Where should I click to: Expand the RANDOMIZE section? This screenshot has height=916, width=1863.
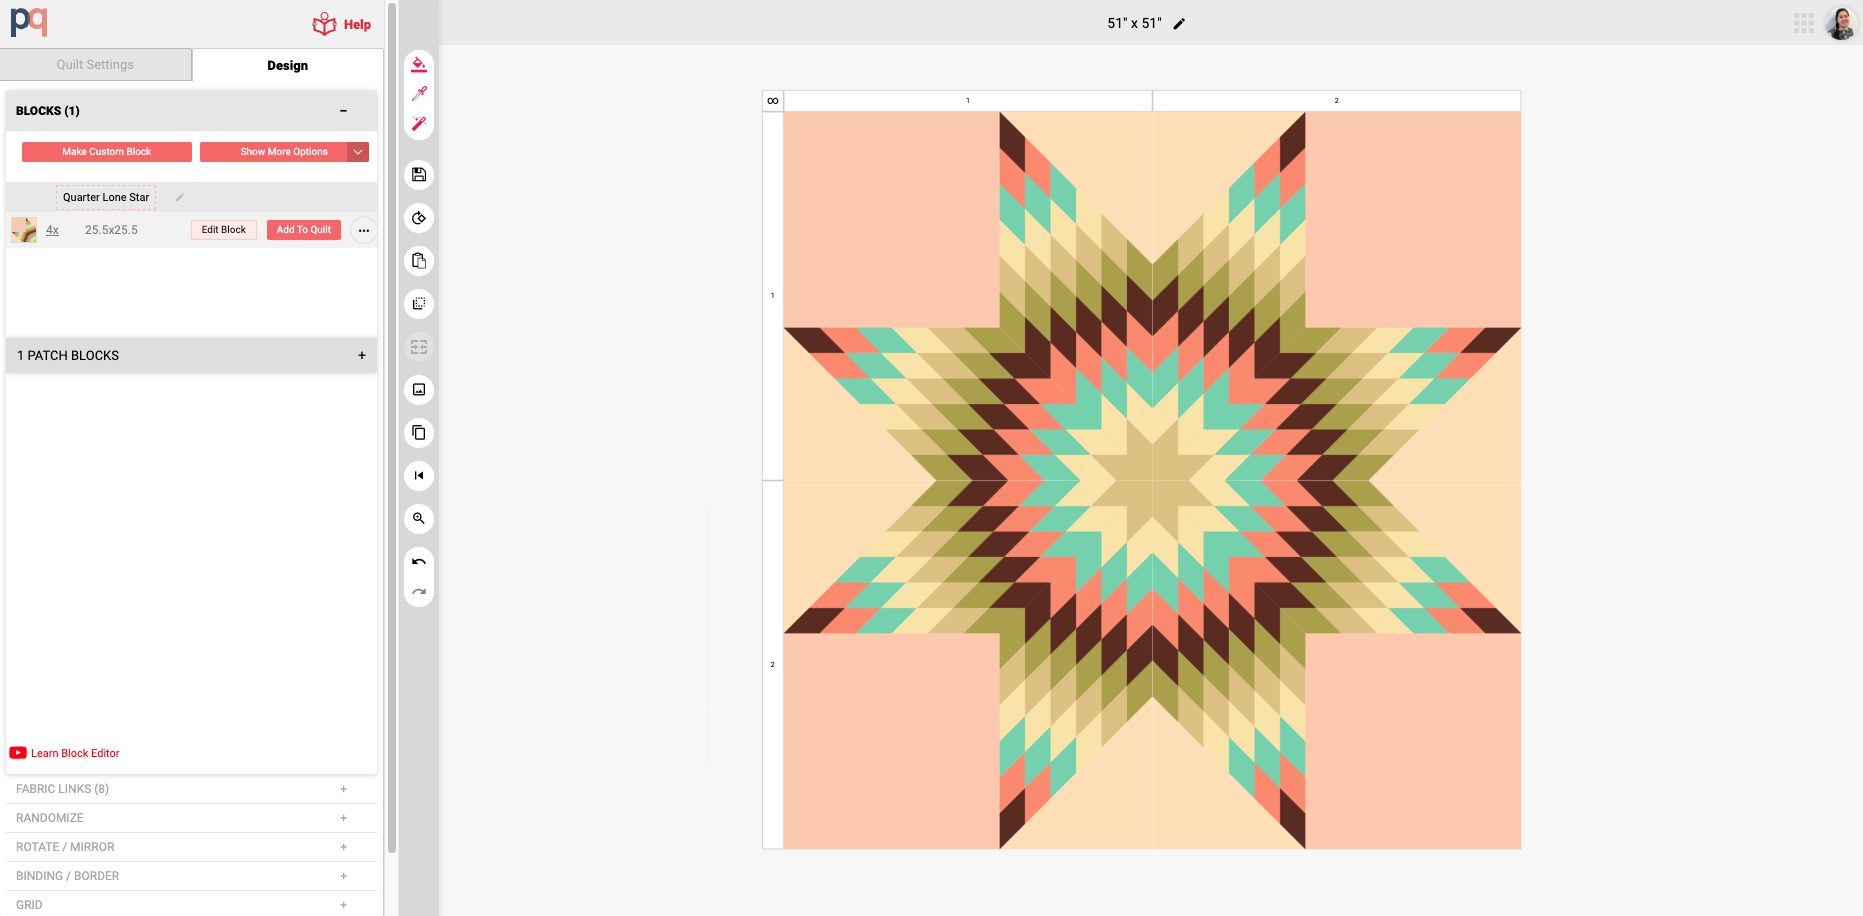(343, 818)
